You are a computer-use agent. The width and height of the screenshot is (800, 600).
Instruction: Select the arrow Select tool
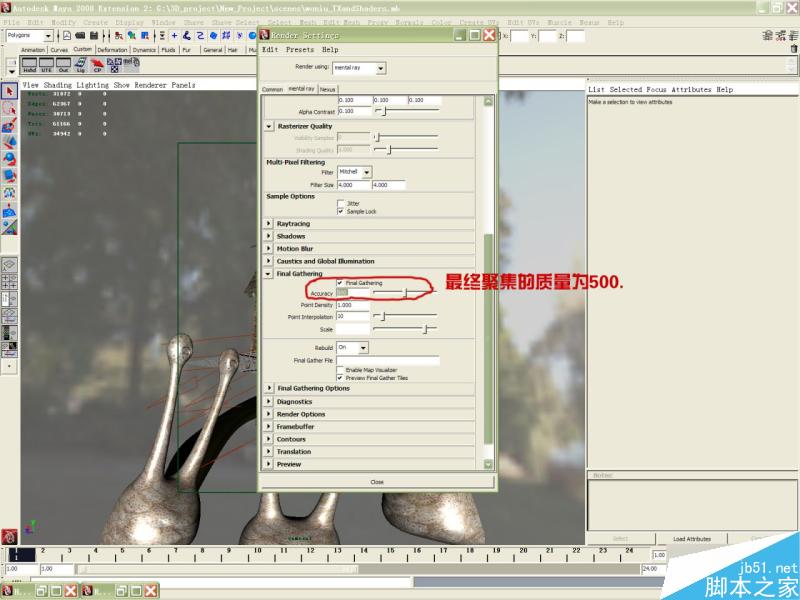(9, 92)
